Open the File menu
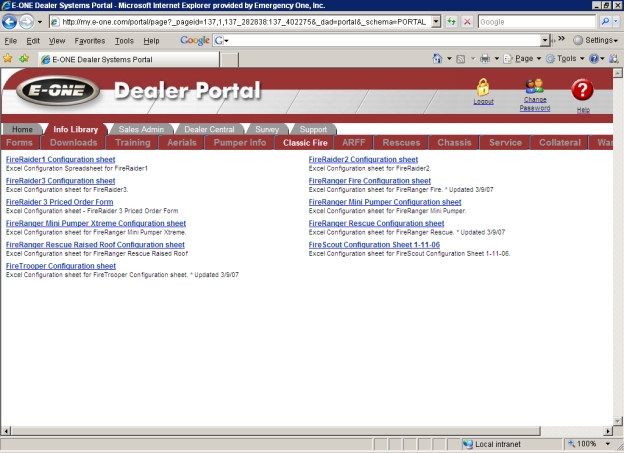 10,41
